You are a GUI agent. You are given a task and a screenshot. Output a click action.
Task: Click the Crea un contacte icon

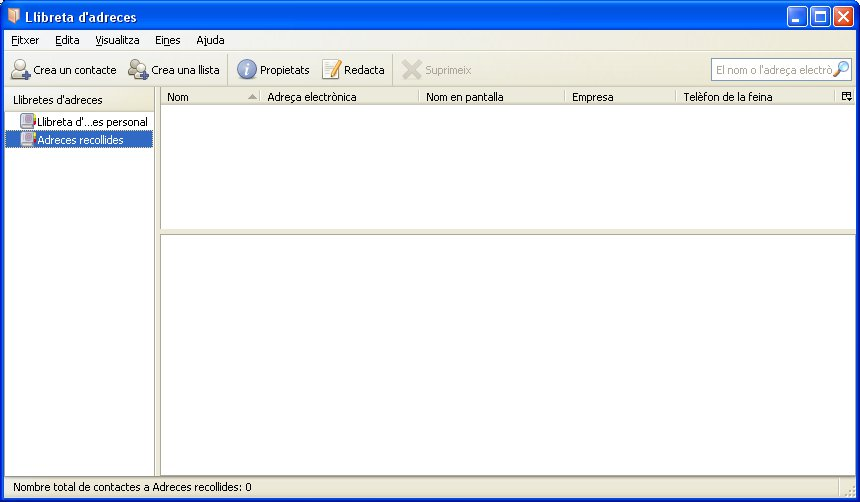pyautogui.click(x=21, y=70)
